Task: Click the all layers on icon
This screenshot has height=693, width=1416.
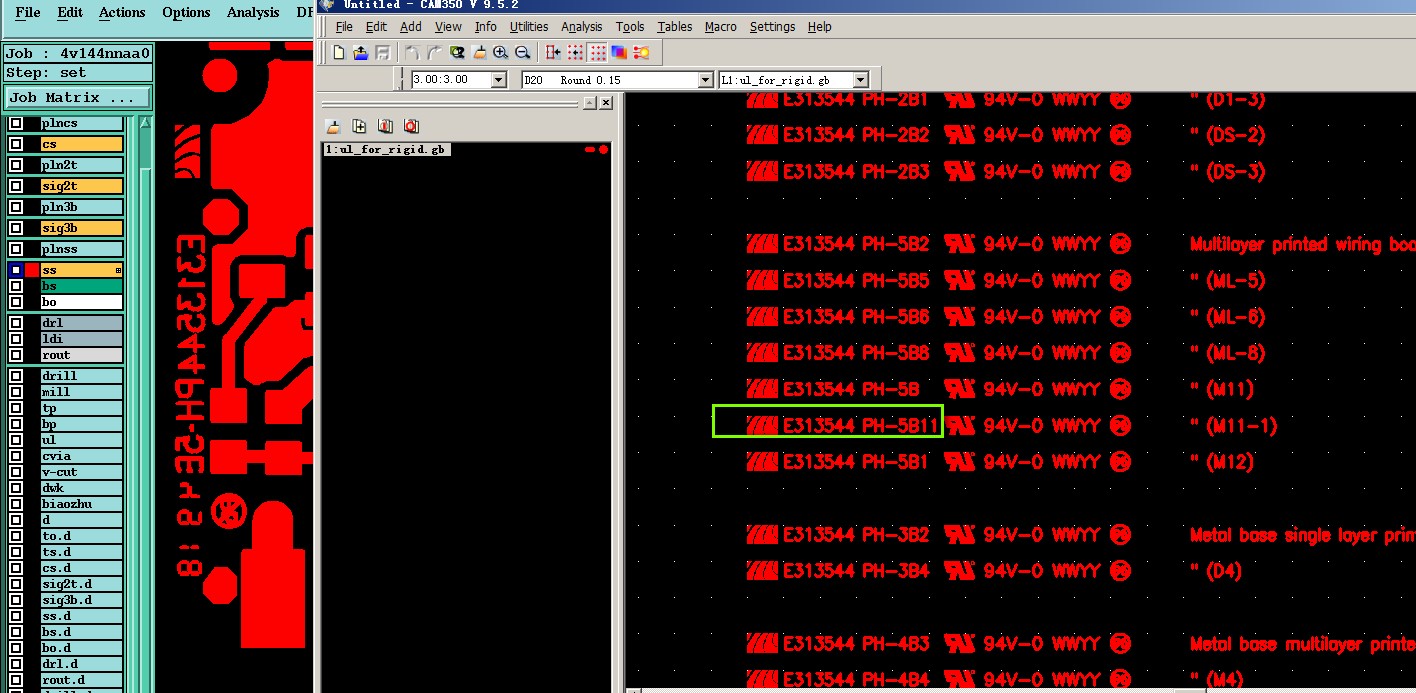Action: 385,126
